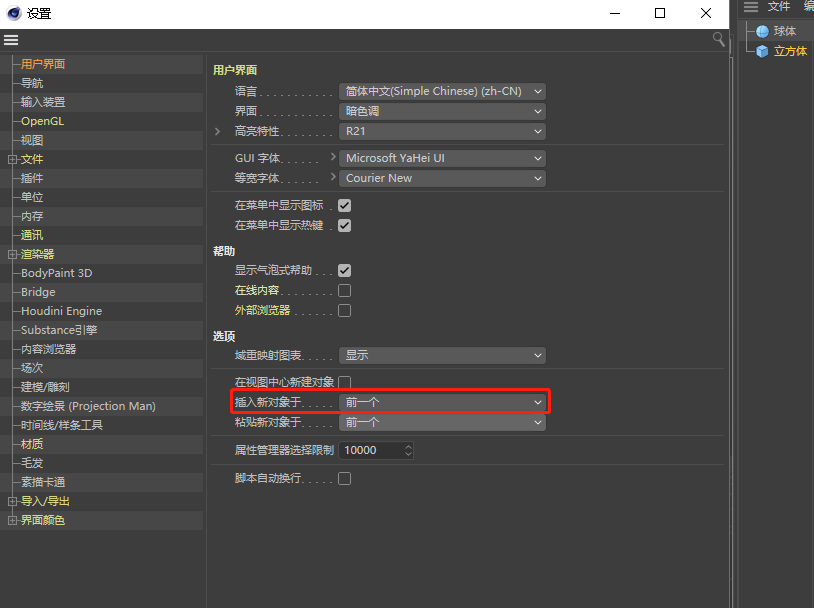Screen dimensions: 814x608
Task: Click the sphere icon in object manager
Action: pos(762,32)
